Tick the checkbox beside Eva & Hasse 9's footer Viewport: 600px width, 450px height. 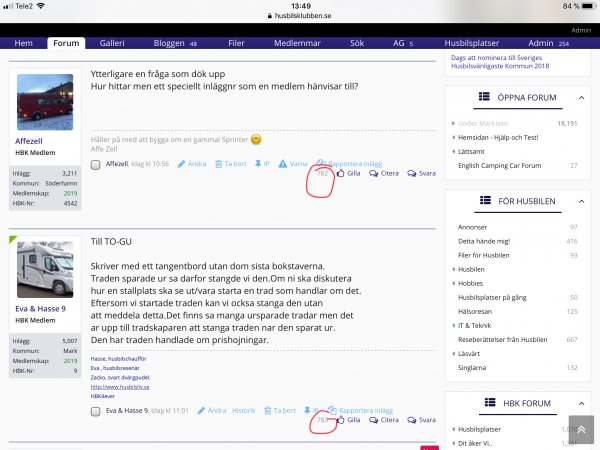click(95, 411)
